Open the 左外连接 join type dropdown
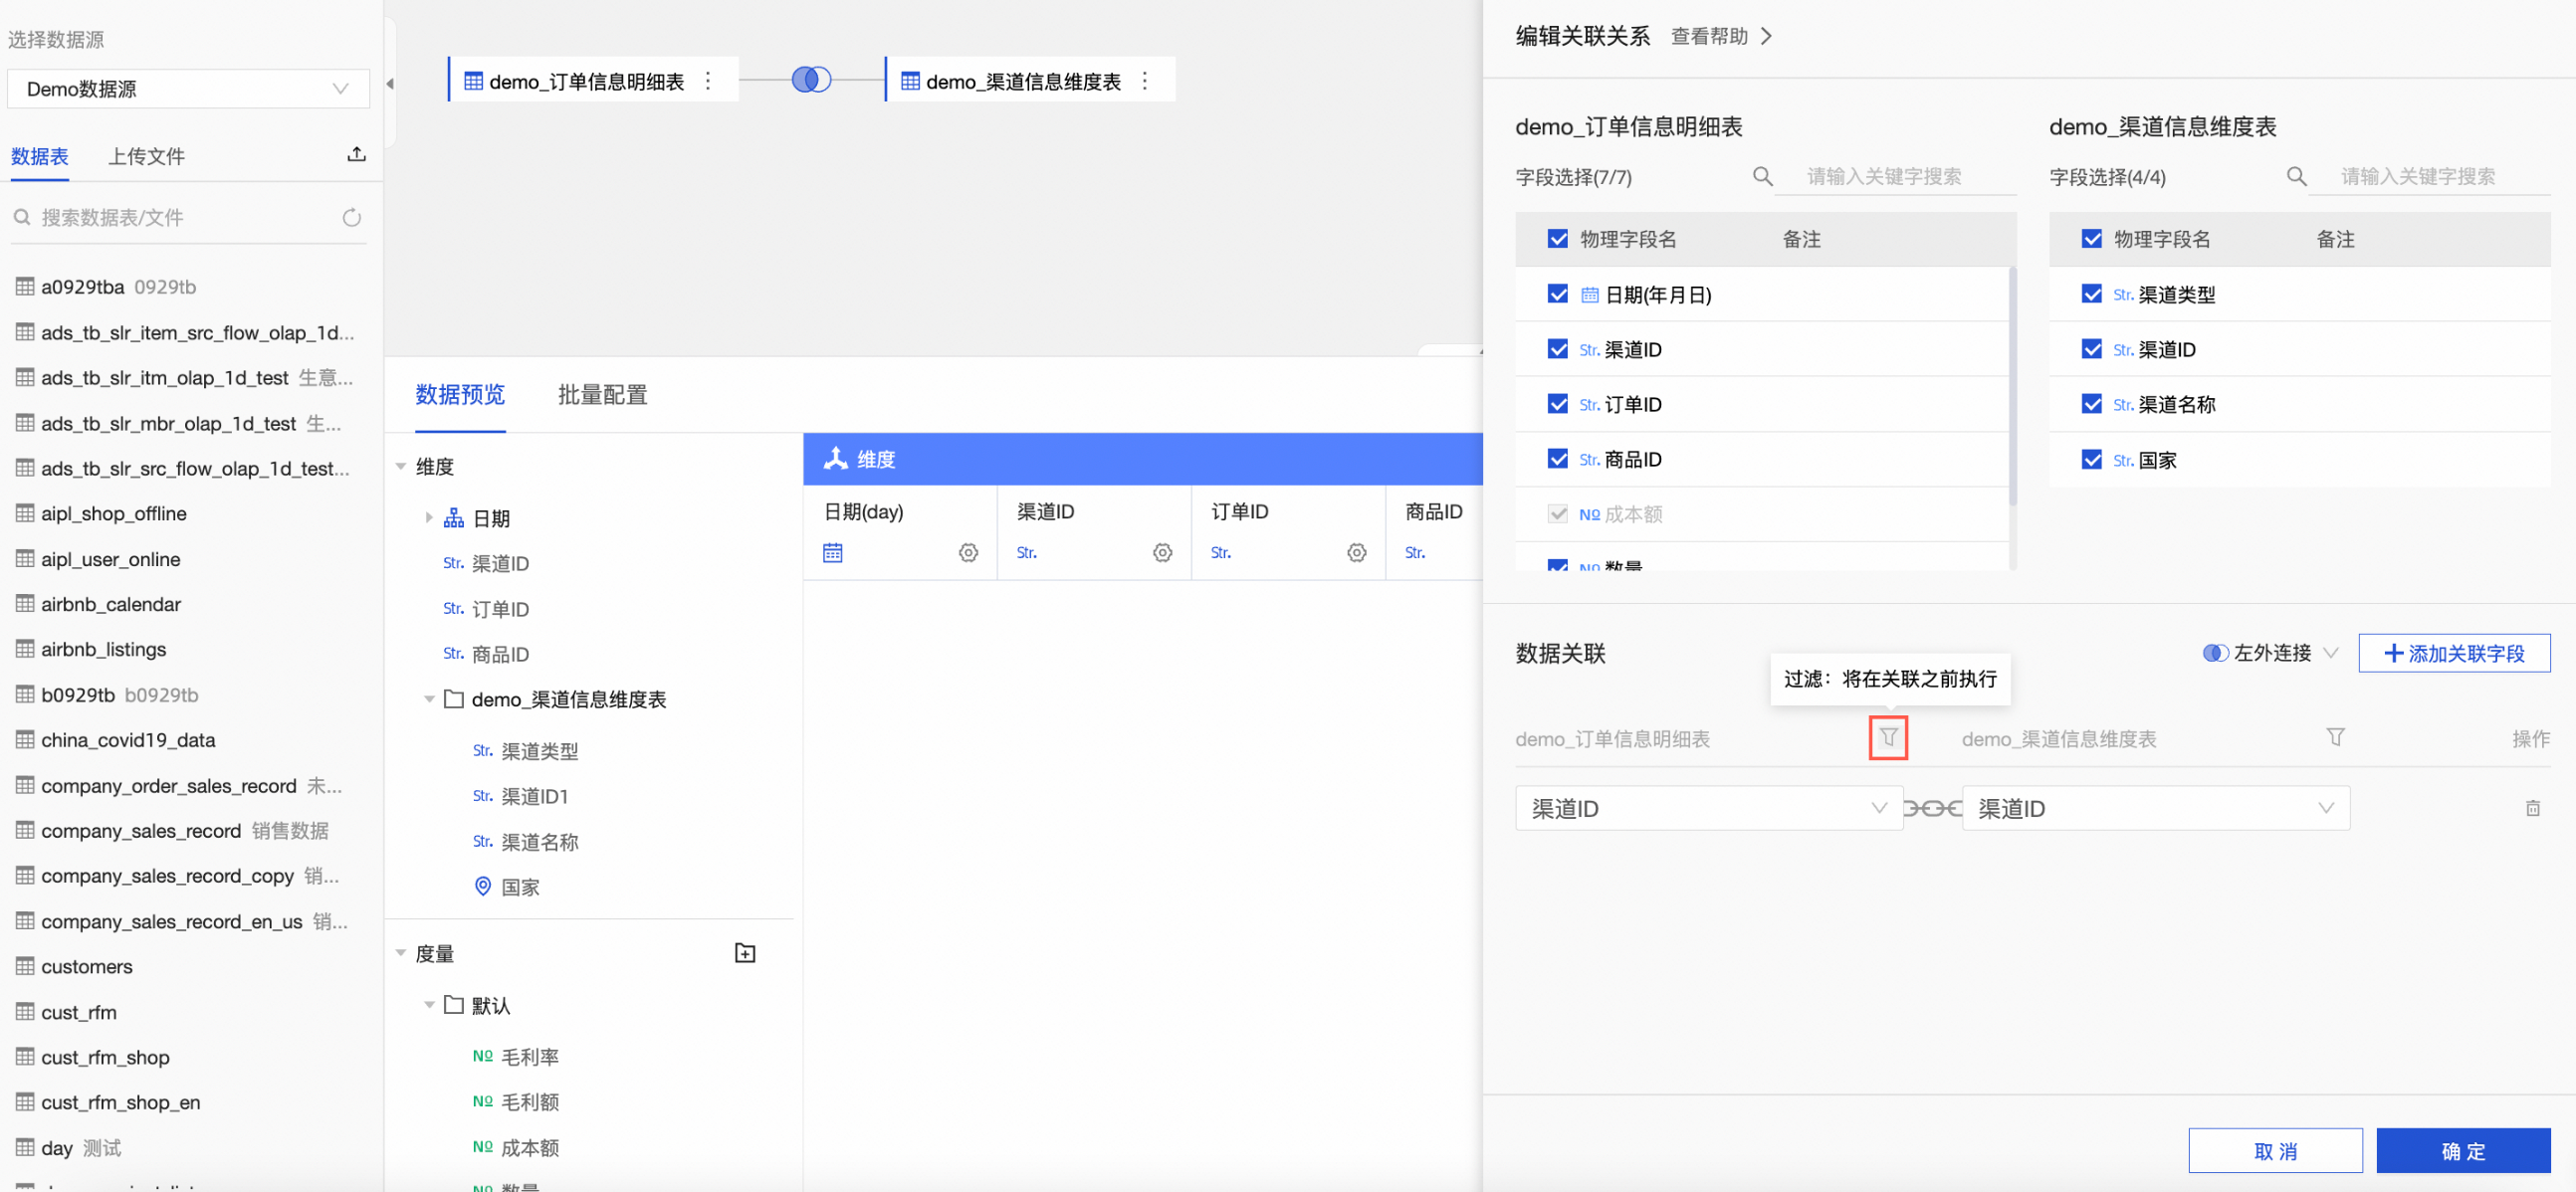Screen dimensions: 2576x1192 click(2271, 653)
